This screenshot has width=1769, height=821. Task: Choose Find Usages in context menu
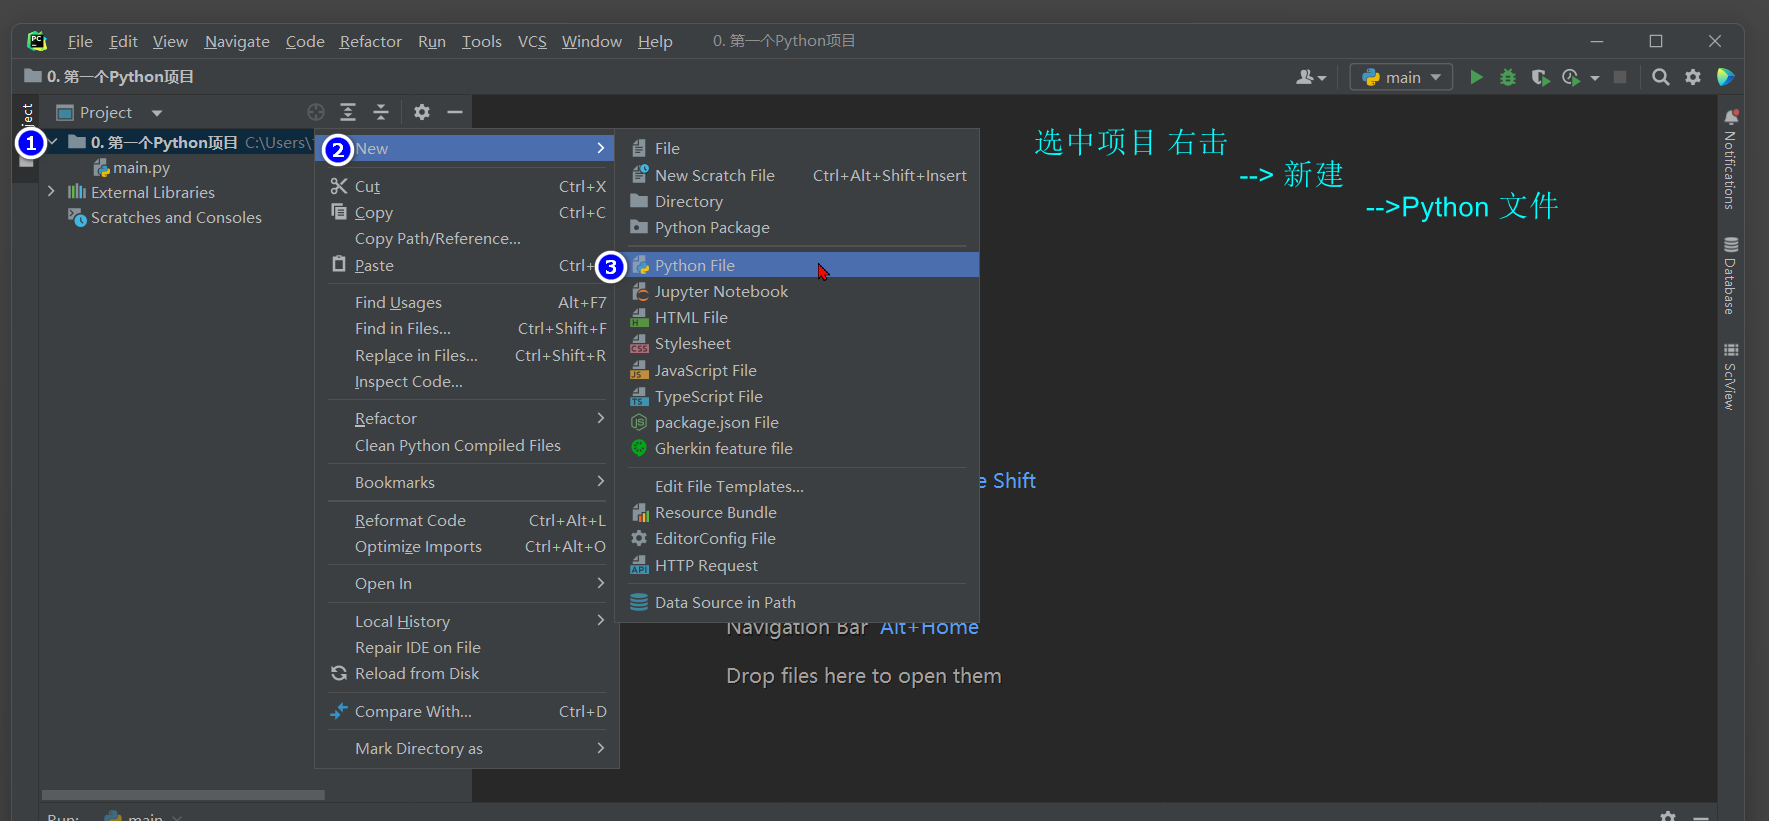(x=467, y=302)
